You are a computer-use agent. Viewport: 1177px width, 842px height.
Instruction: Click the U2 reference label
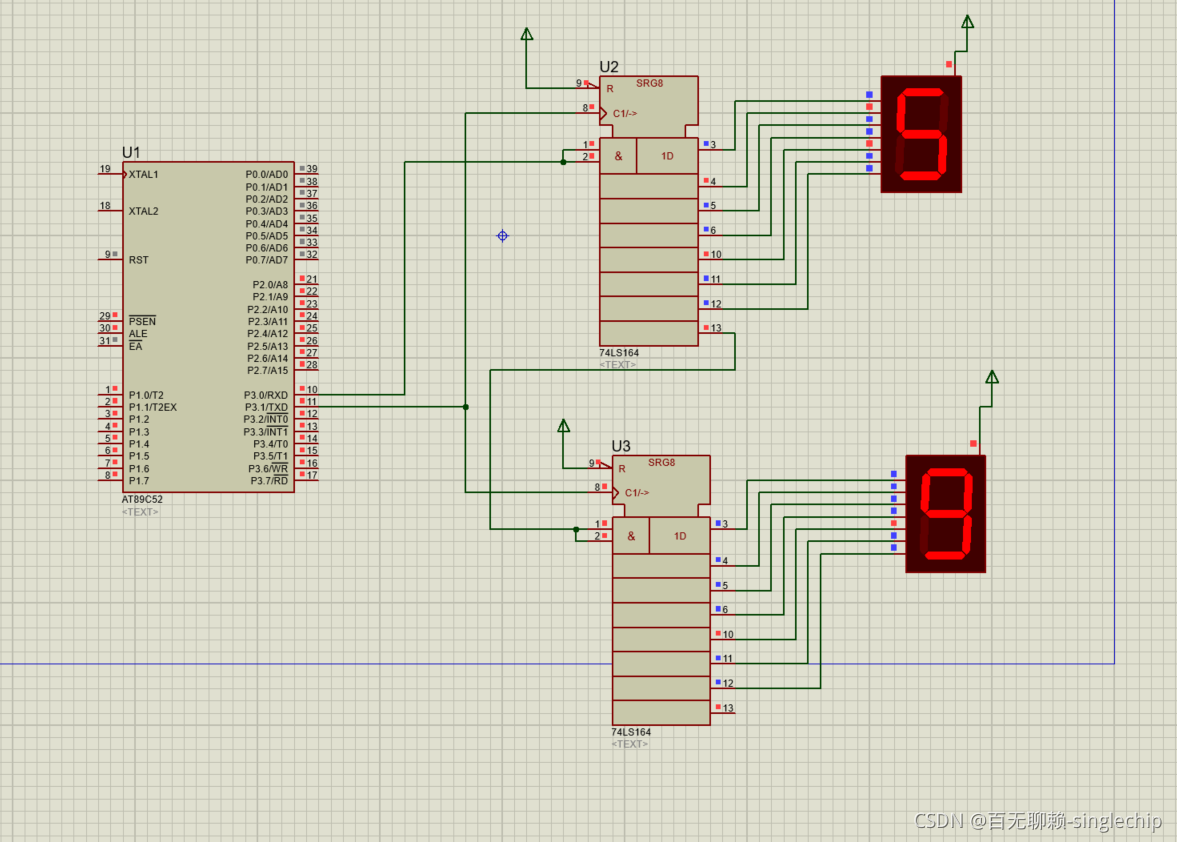609,67
